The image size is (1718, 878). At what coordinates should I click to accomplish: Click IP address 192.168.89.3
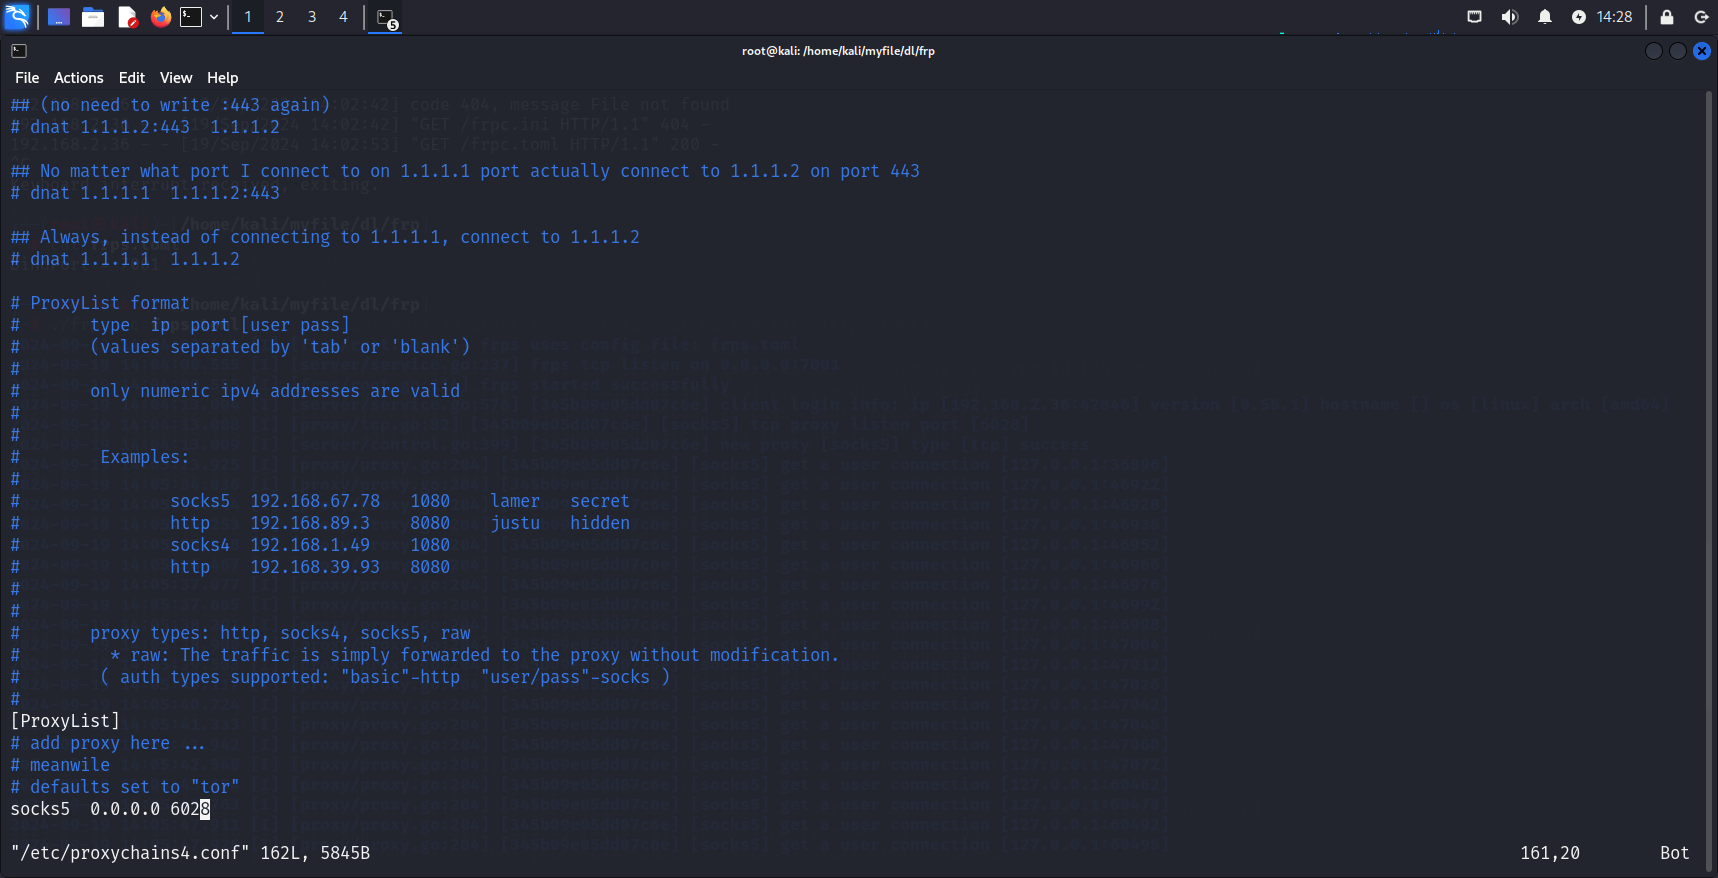310,523
